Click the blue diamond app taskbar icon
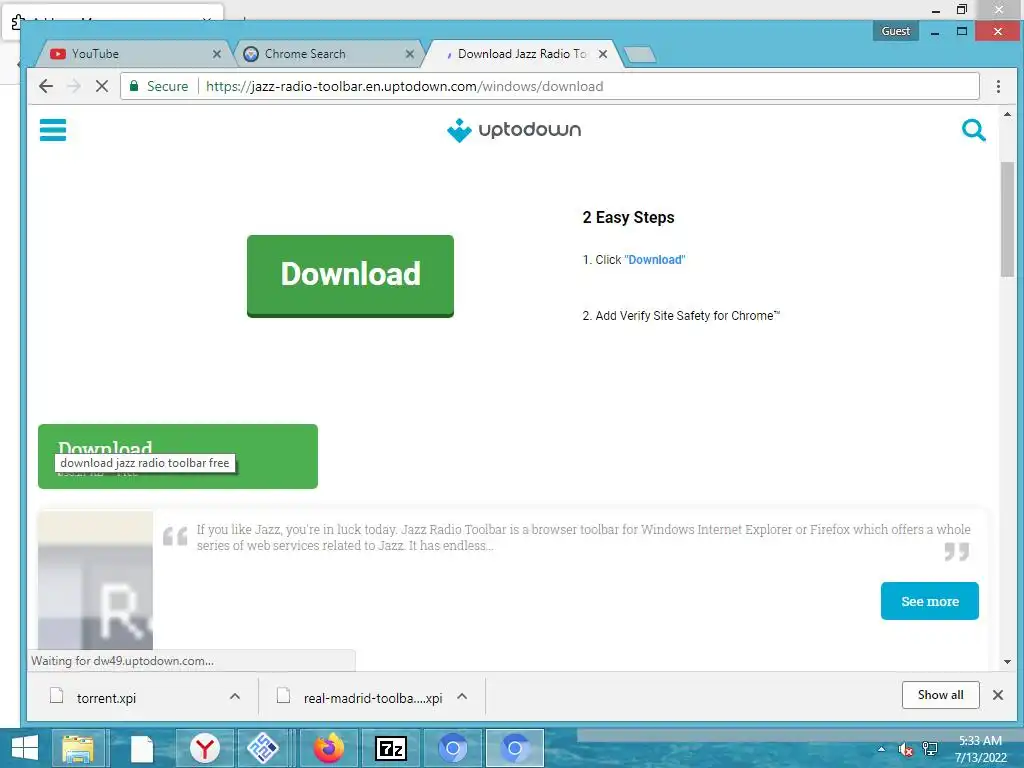 [x=263, y=748]
